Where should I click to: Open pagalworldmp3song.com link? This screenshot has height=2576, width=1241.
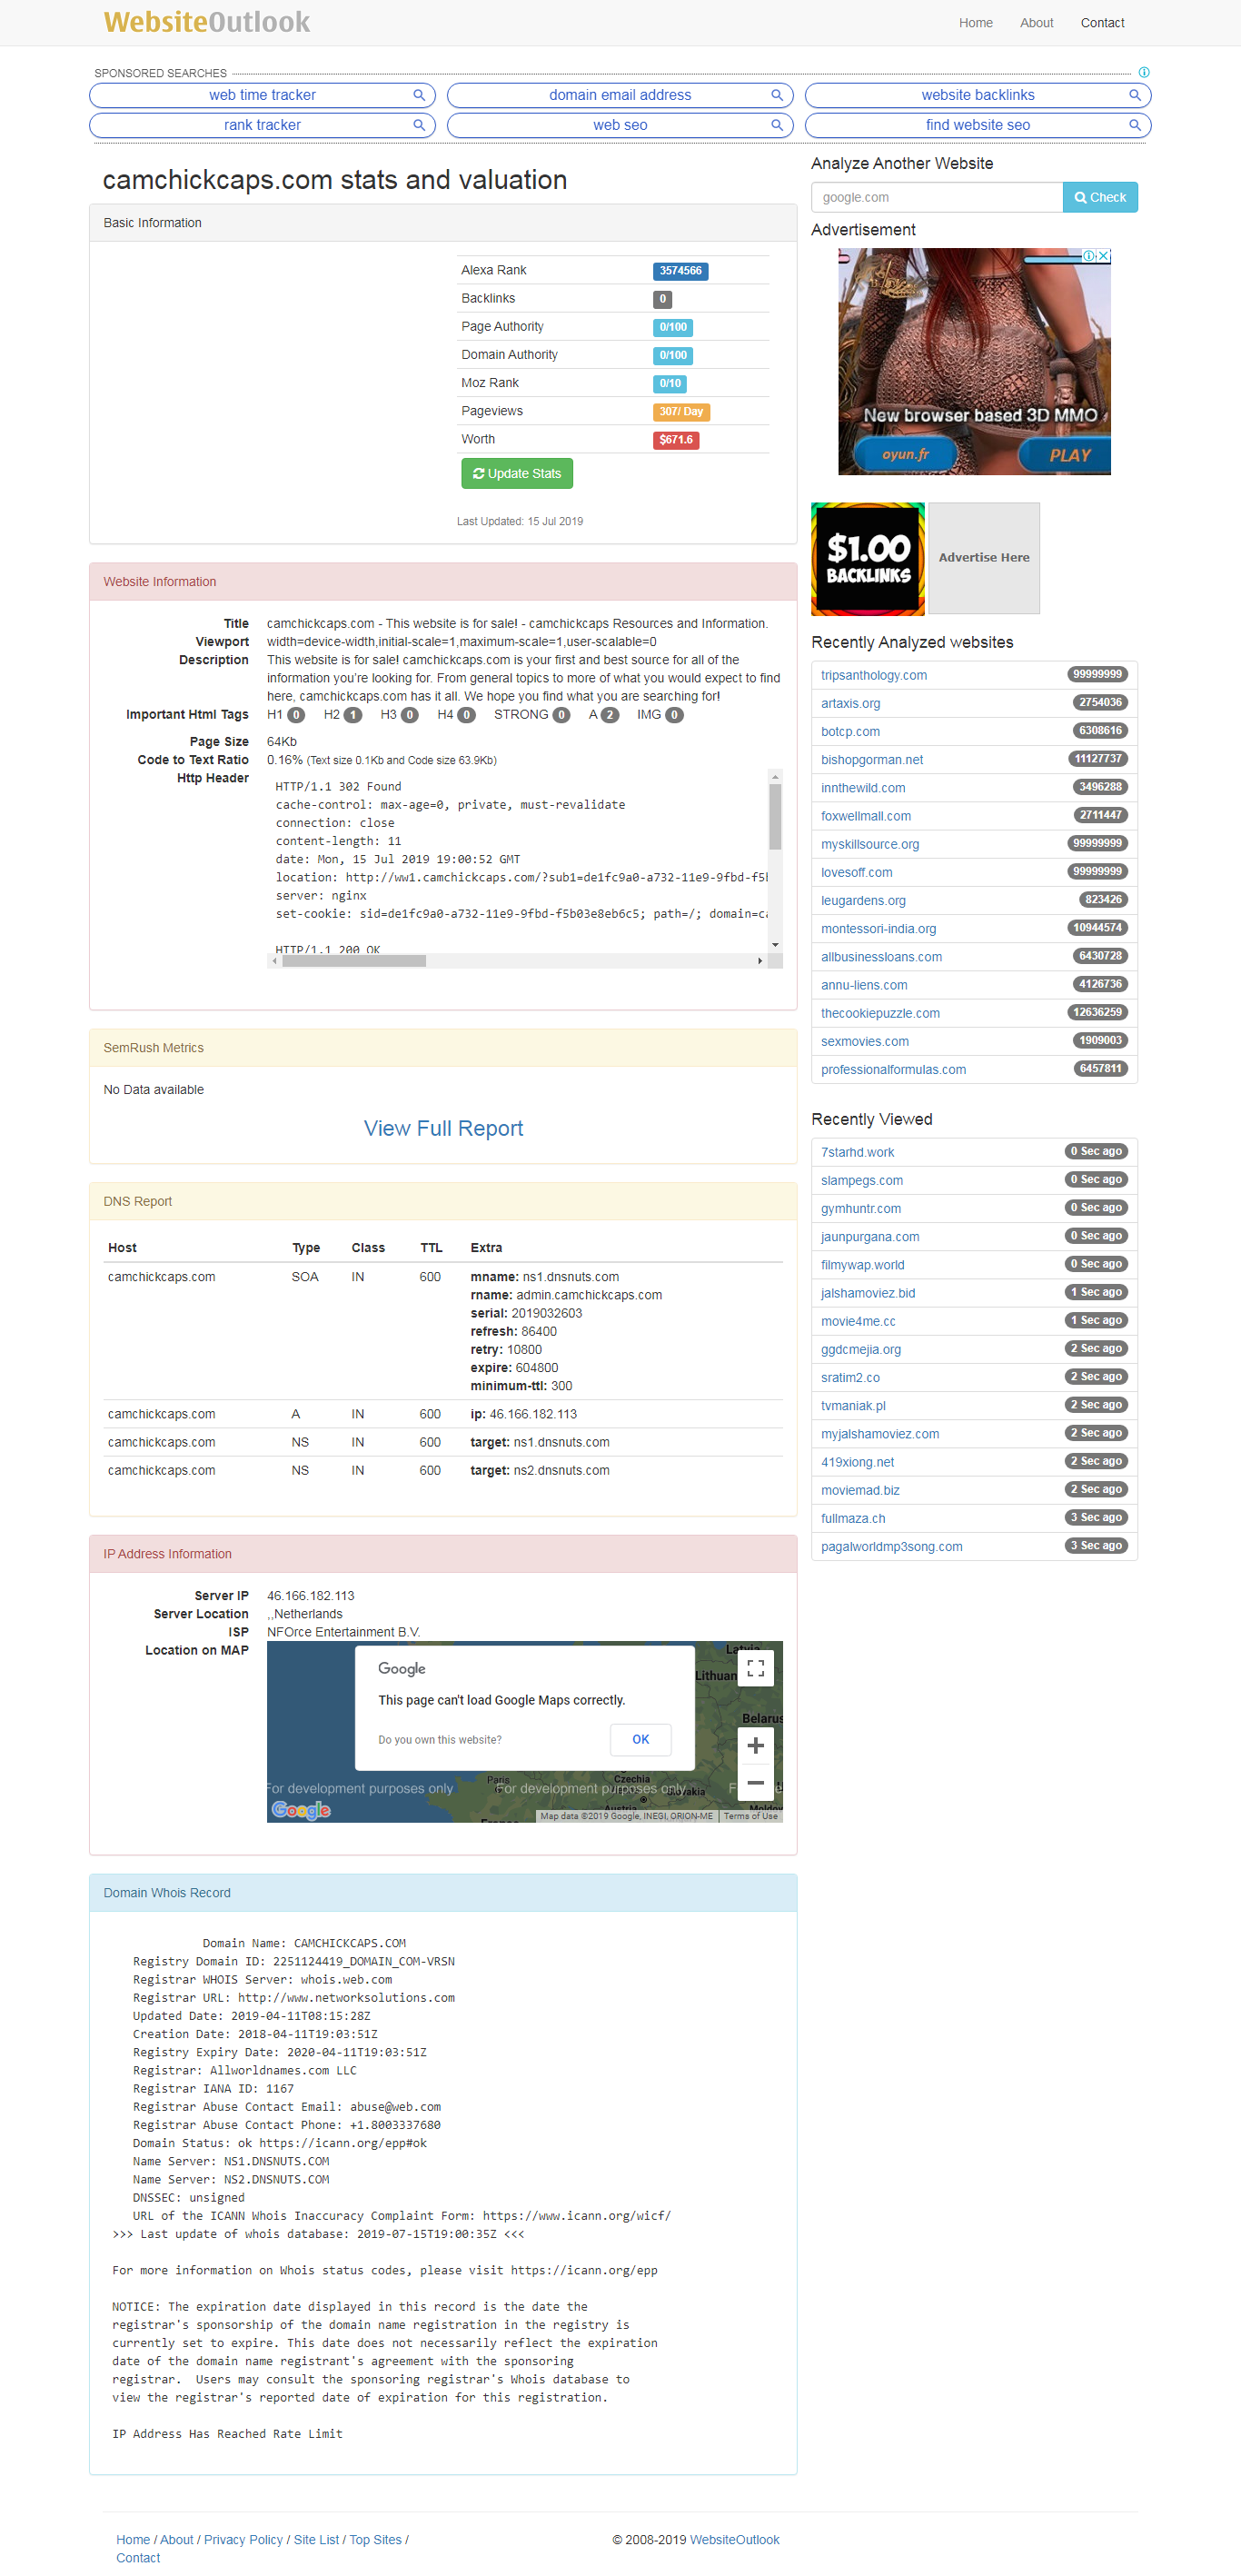tap(891, 1547)
